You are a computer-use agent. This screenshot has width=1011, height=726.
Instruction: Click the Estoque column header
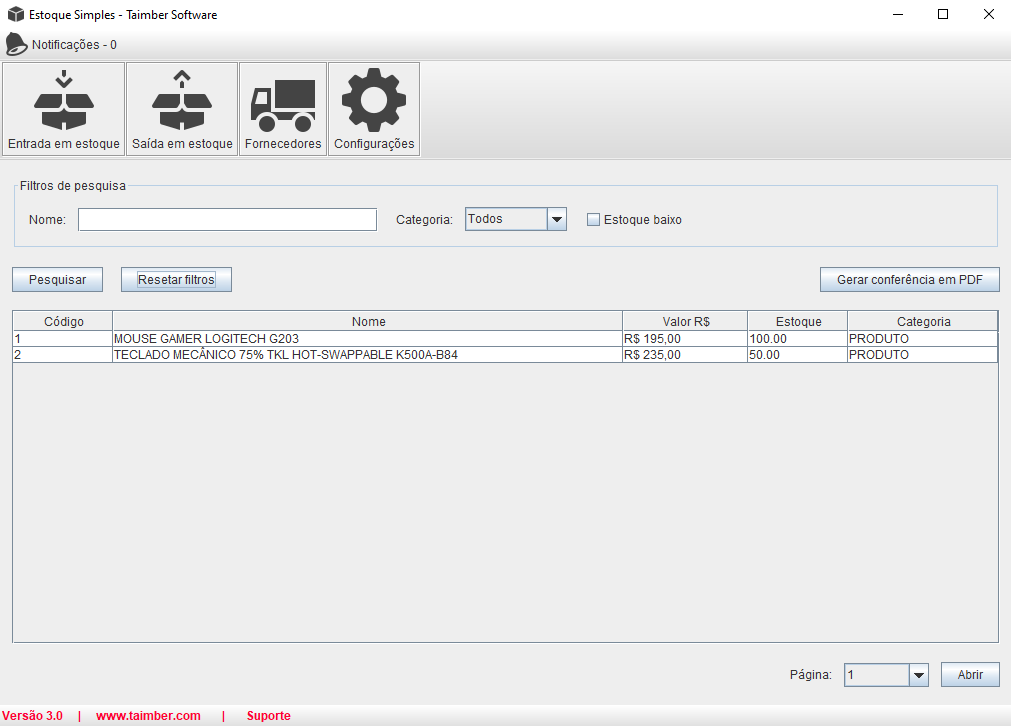coord(798,321)
